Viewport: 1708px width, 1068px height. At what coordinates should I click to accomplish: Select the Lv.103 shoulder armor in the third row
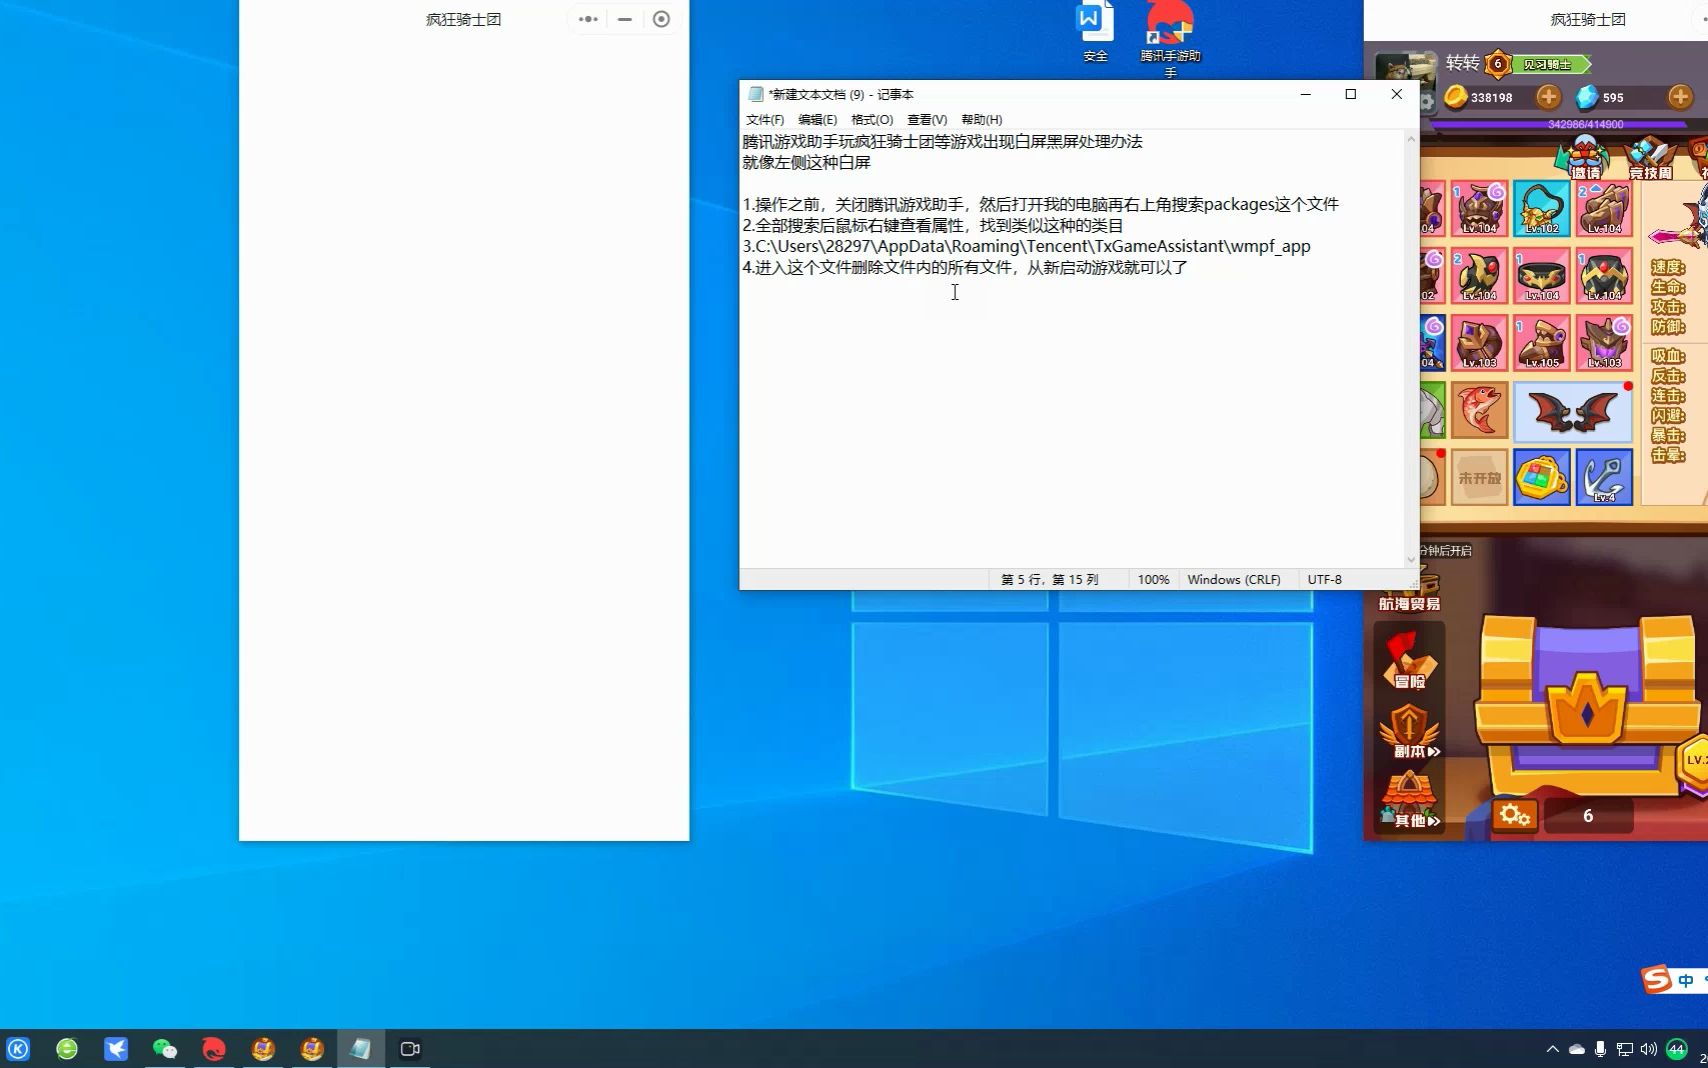tap(1479, 342)
